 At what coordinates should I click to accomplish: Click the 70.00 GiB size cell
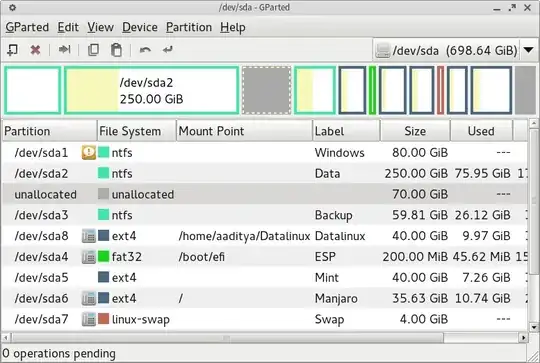(x=420, y=194)
